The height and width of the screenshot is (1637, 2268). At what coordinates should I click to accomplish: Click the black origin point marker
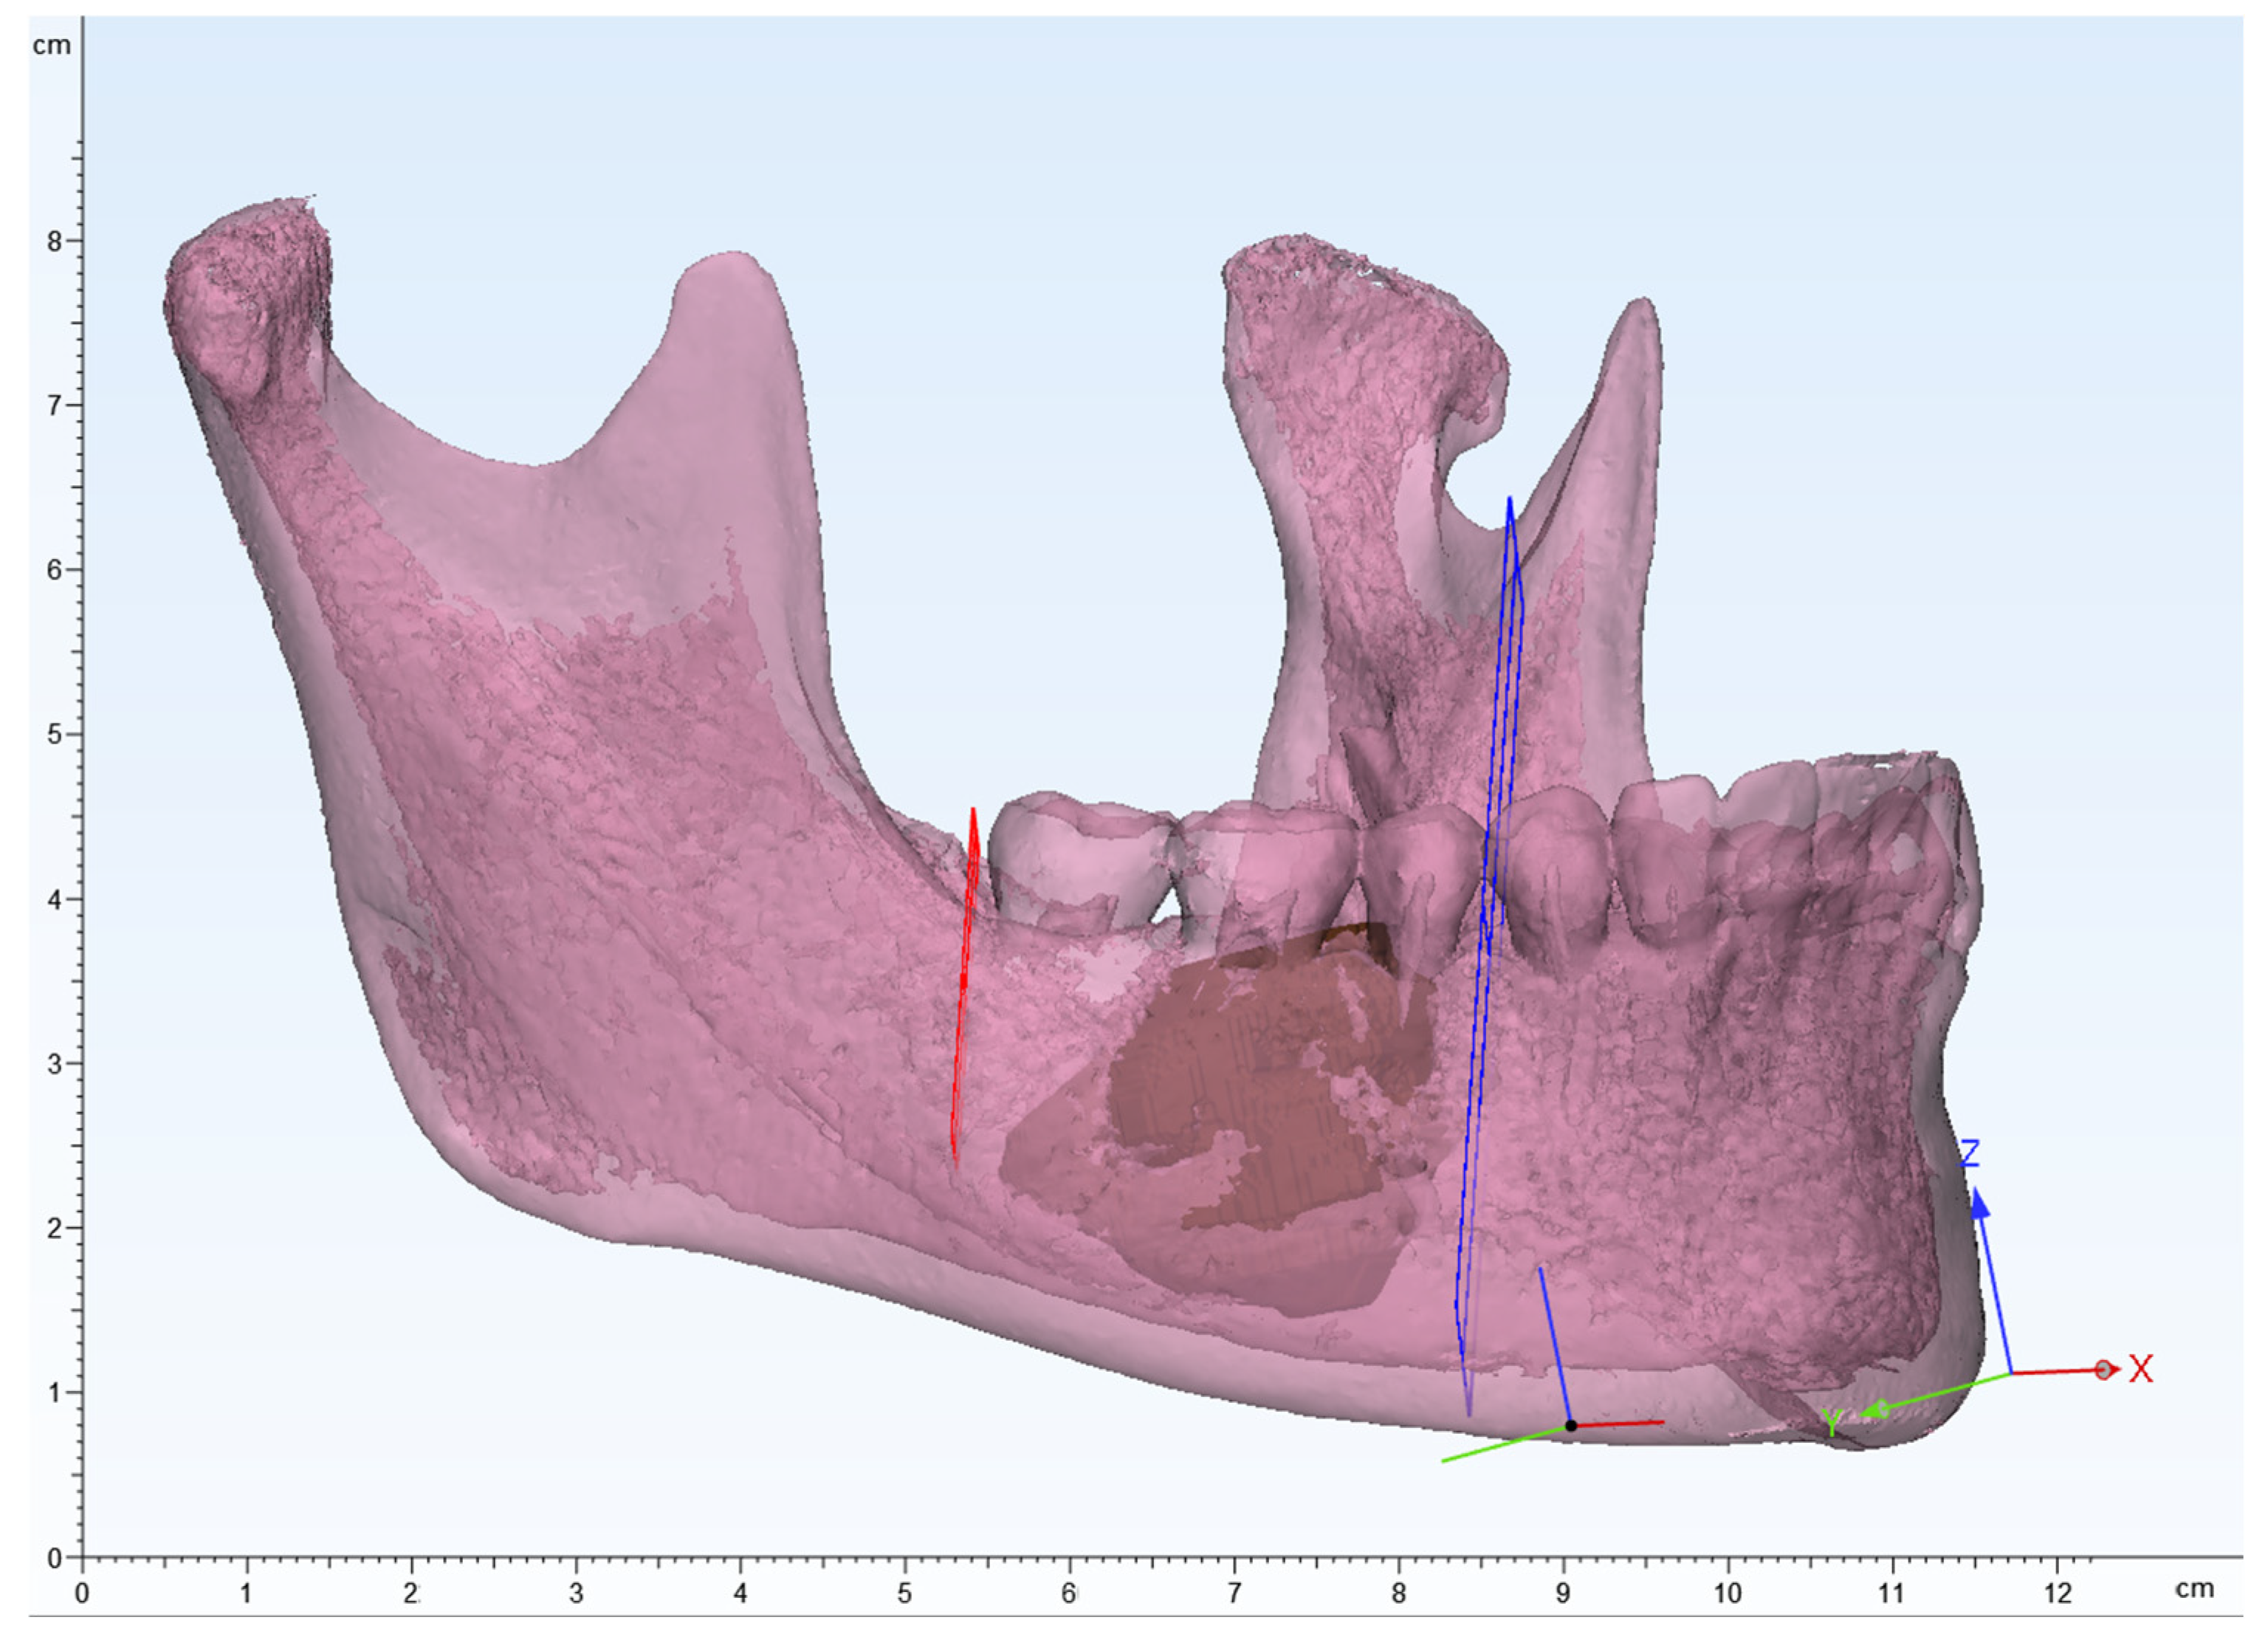(x=1571, y=1426)
